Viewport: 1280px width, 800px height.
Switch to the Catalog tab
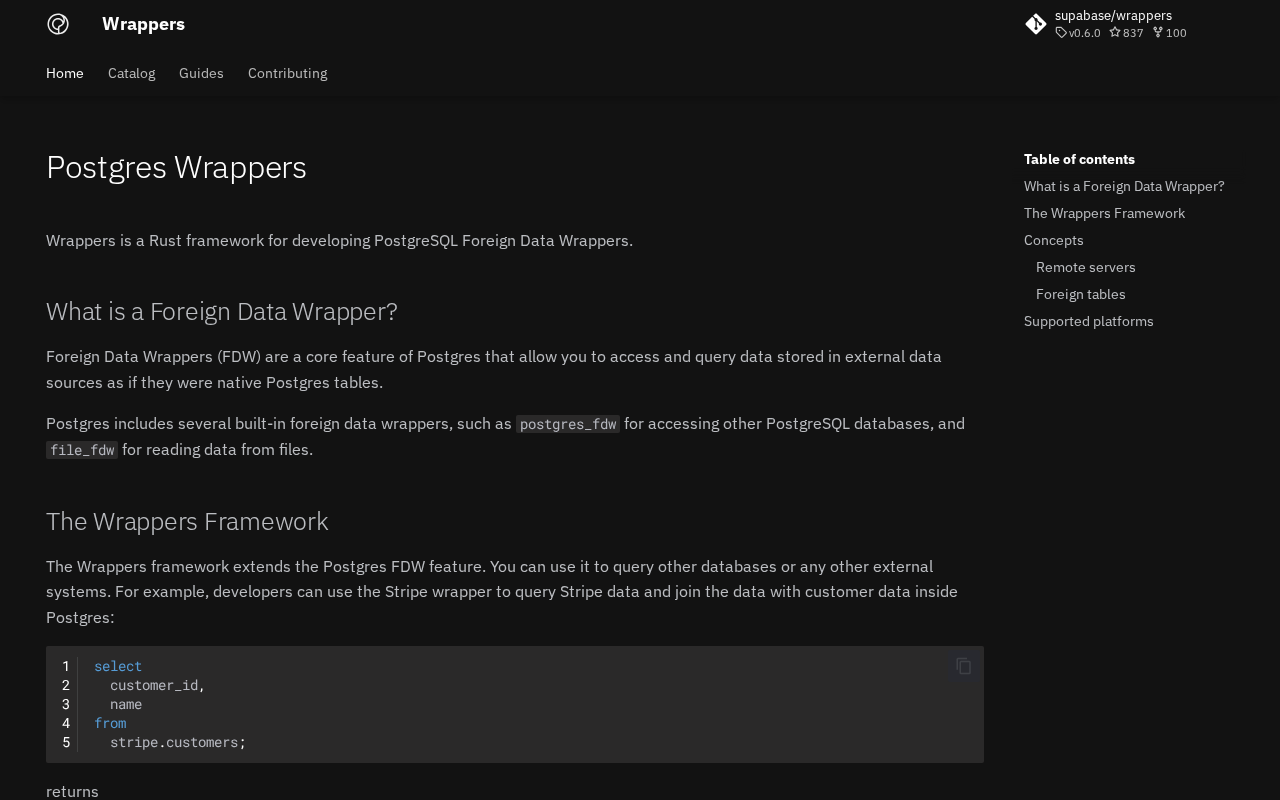point(131,73)
